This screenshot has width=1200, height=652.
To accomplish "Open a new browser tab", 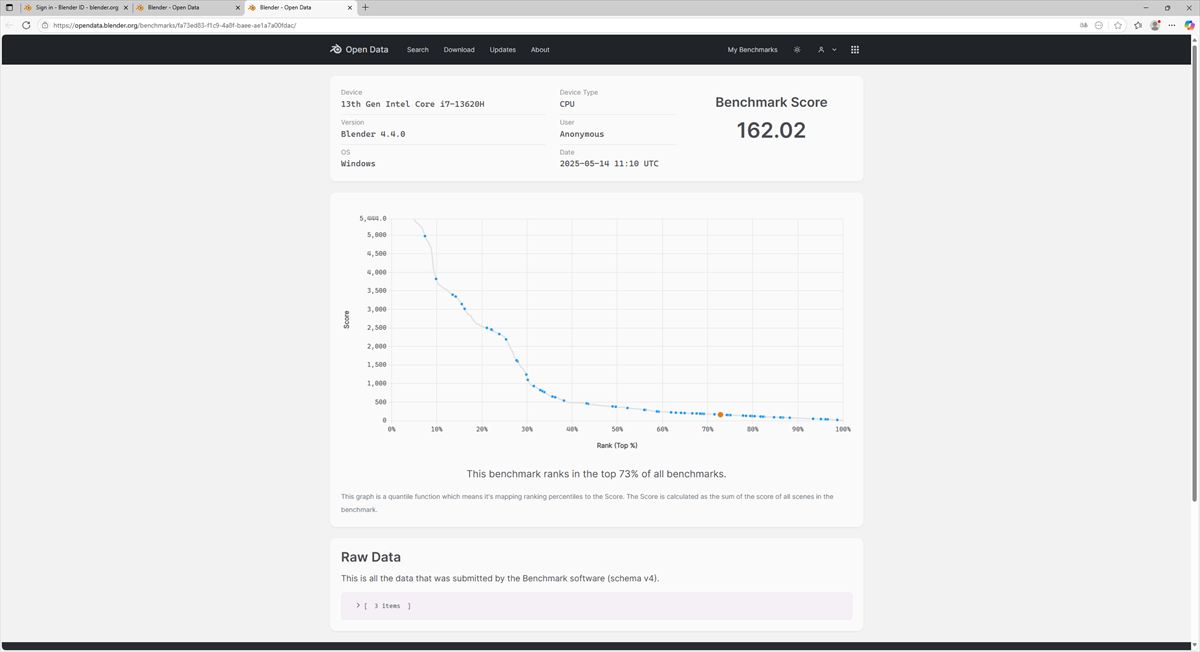I will pos(365,7).
